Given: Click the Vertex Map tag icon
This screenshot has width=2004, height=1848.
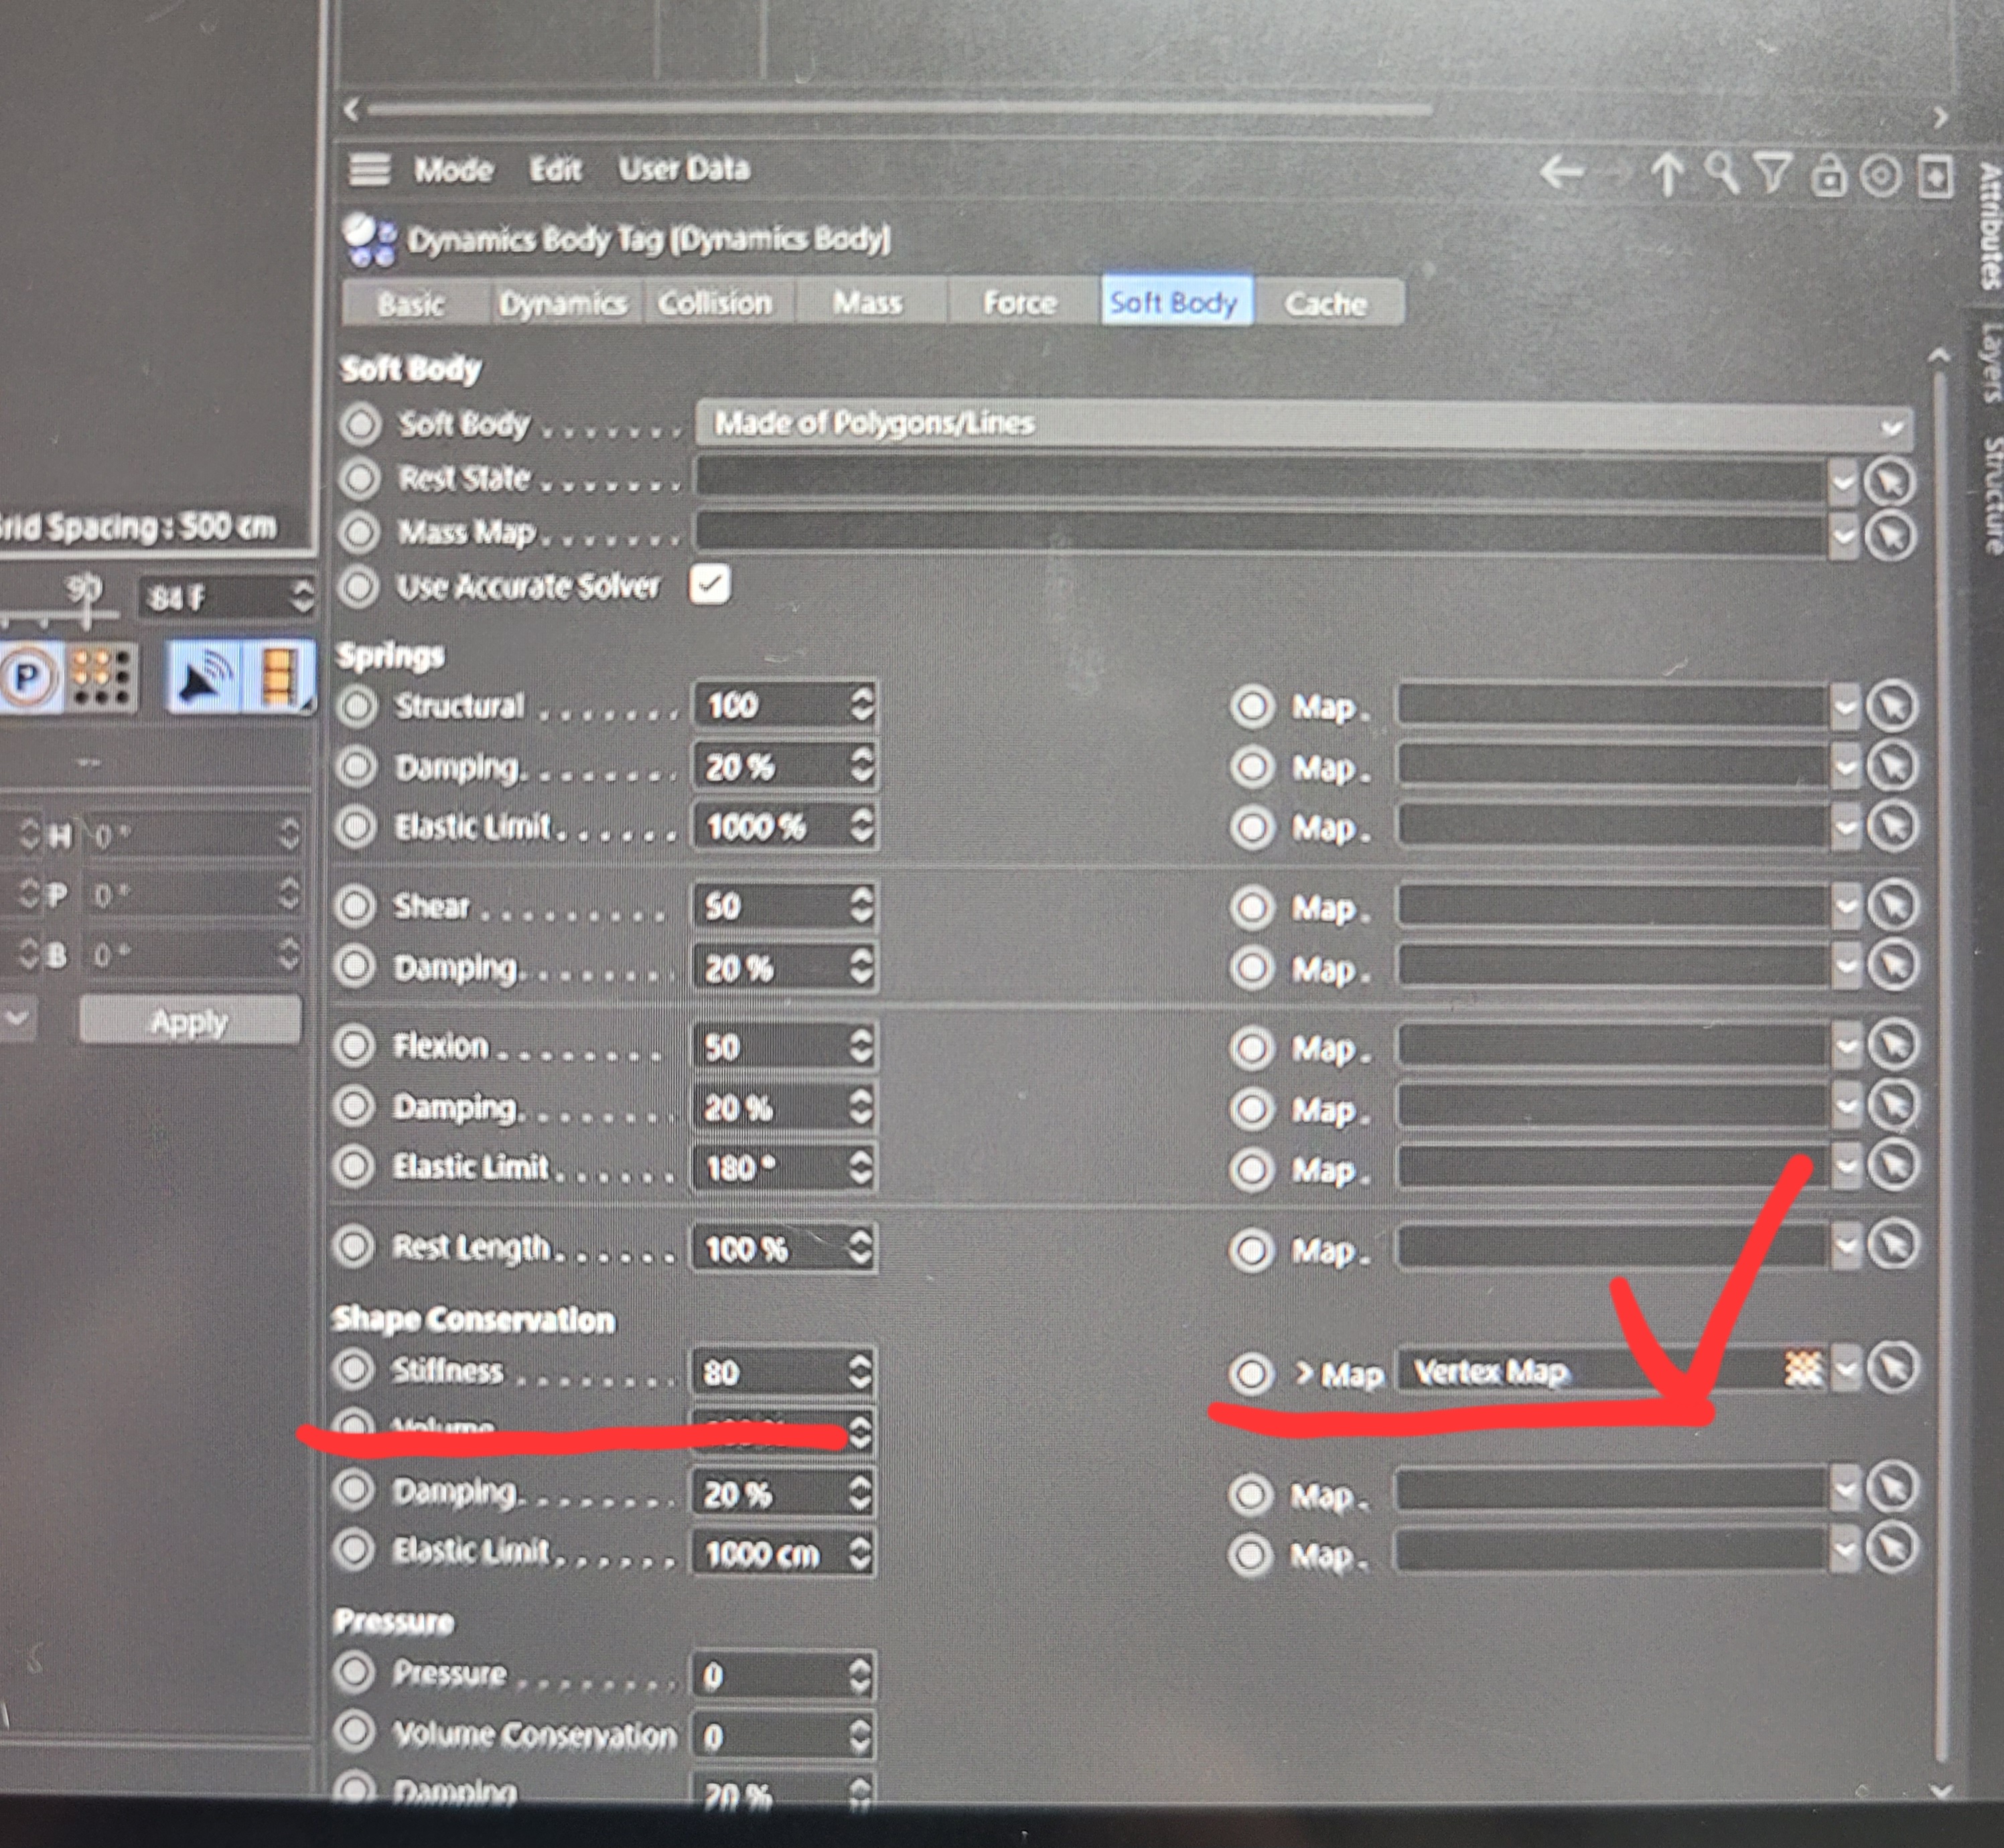Looking at the screenshot, I should point(1803,1368).
